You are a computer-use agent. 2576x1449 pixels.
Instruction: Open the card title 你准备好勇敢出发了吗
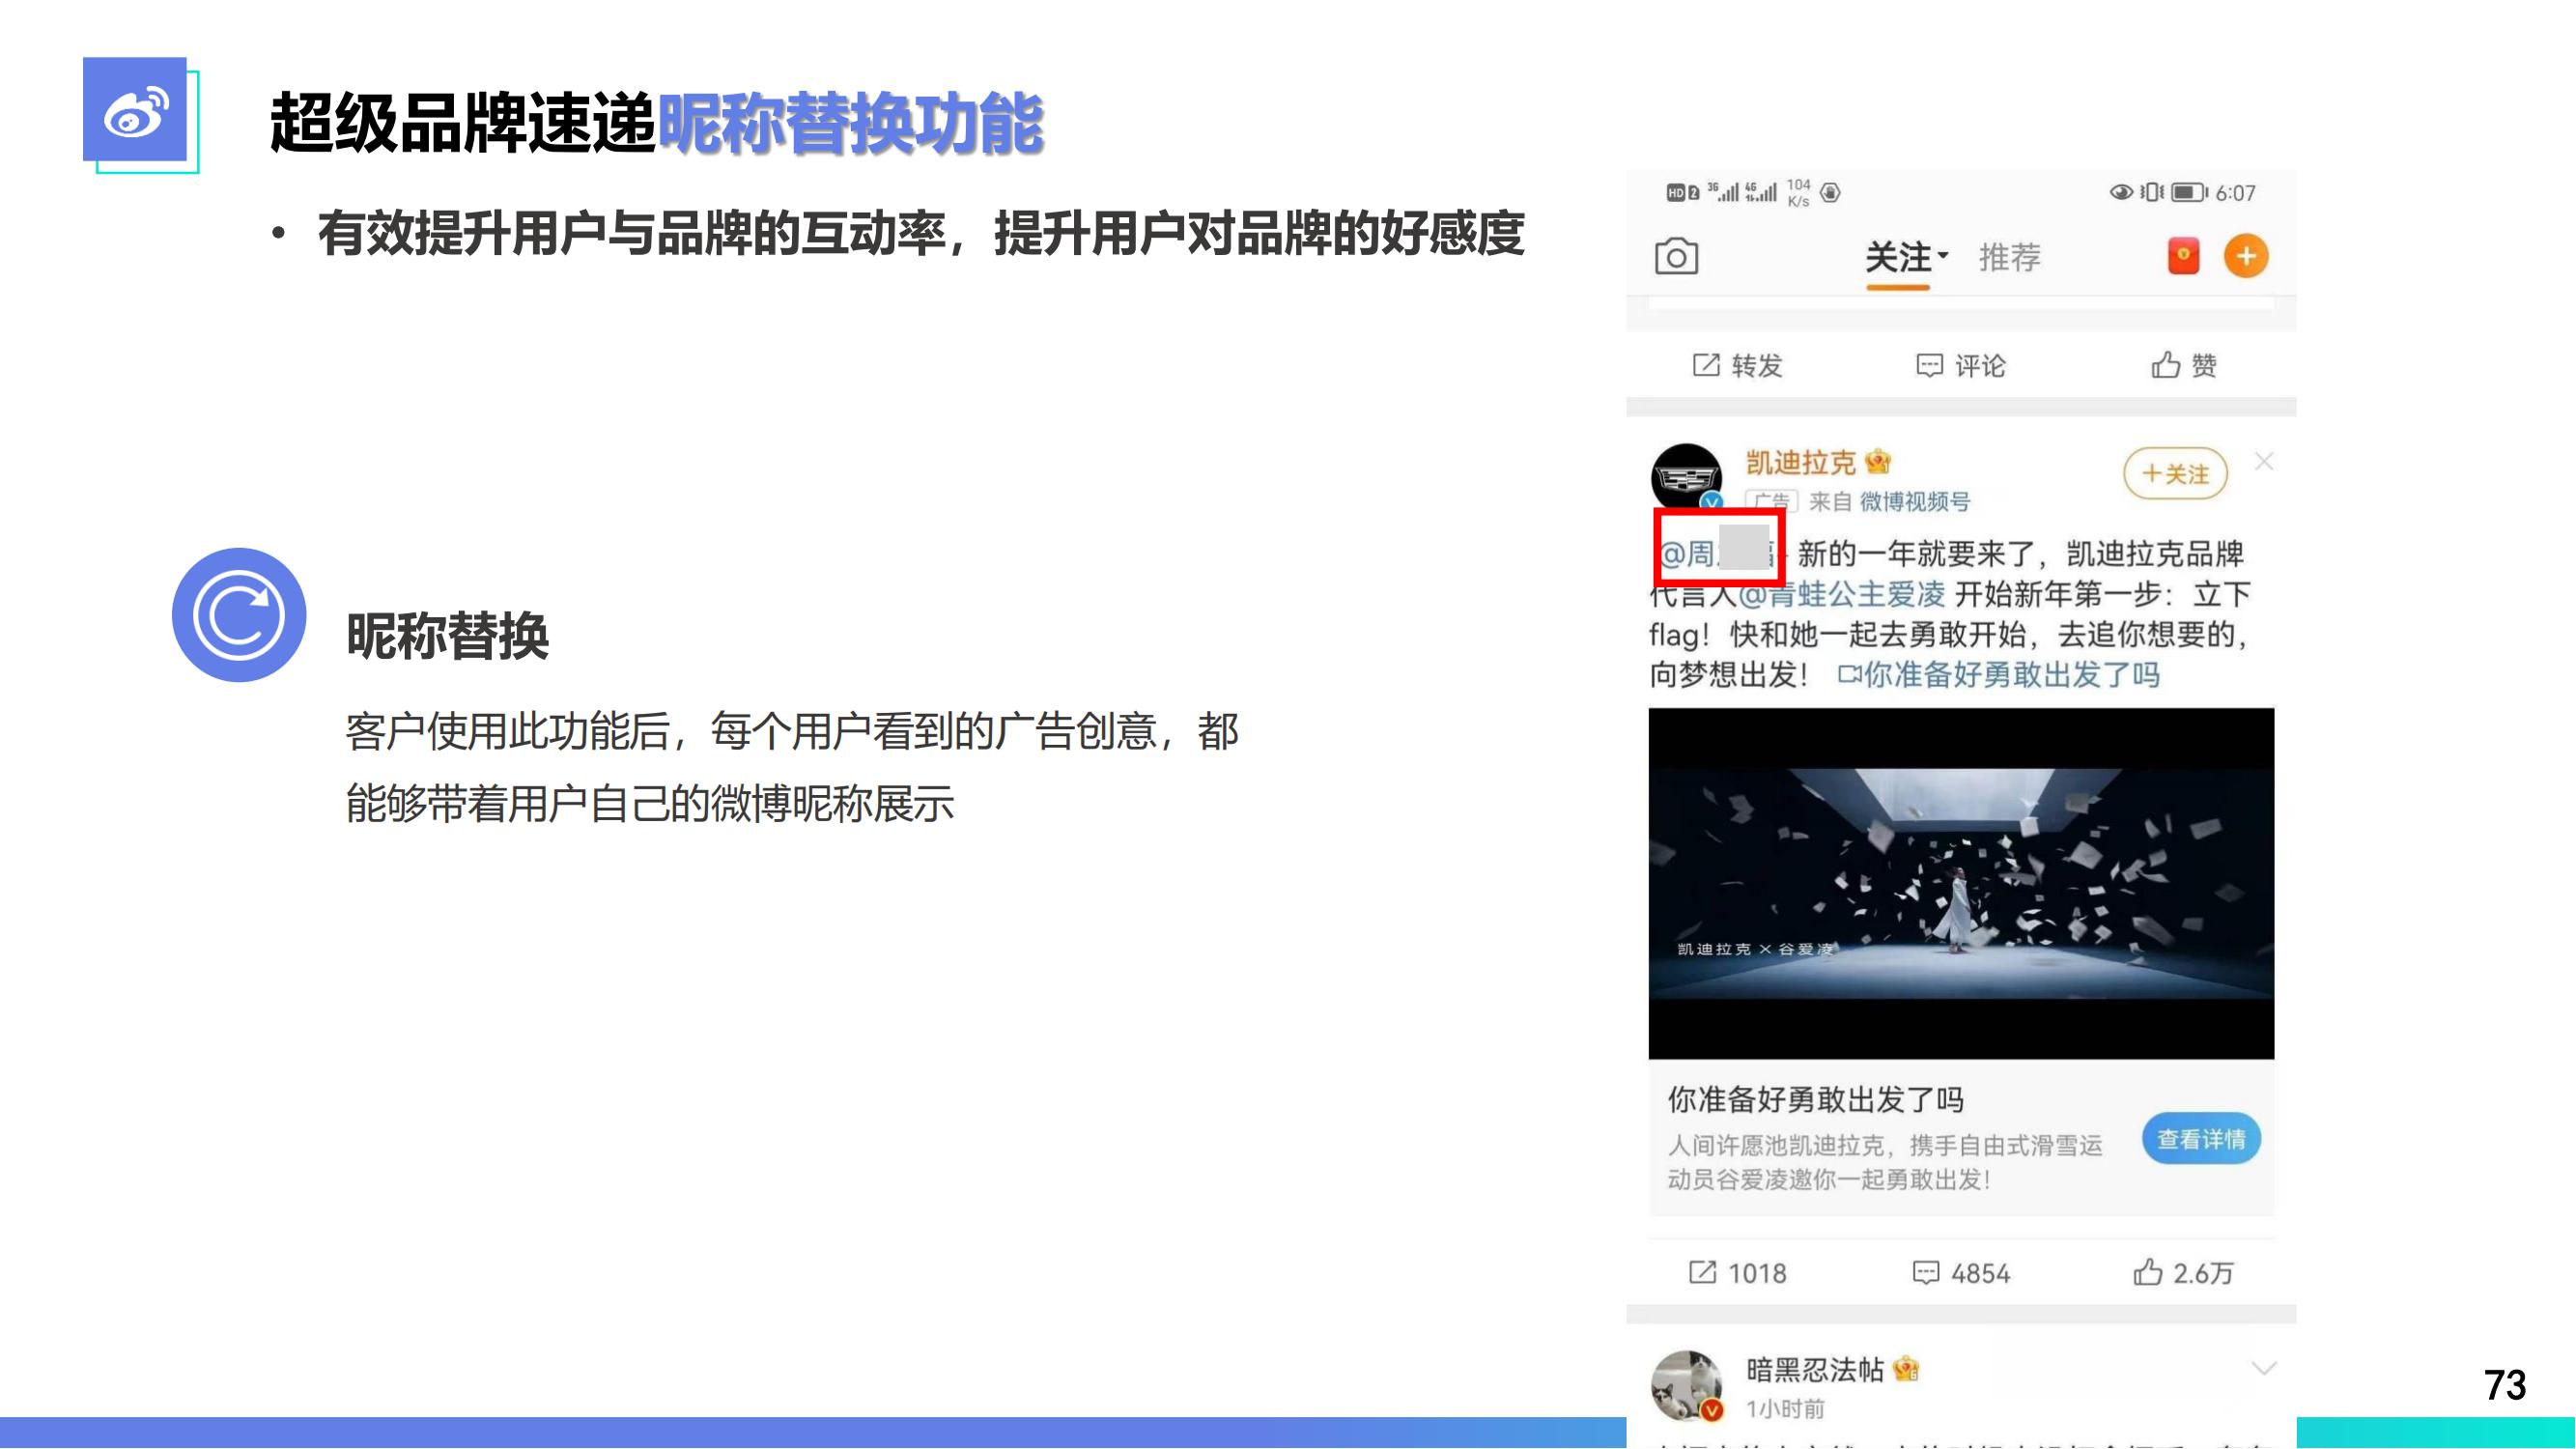click(x=1815, y=1100)
